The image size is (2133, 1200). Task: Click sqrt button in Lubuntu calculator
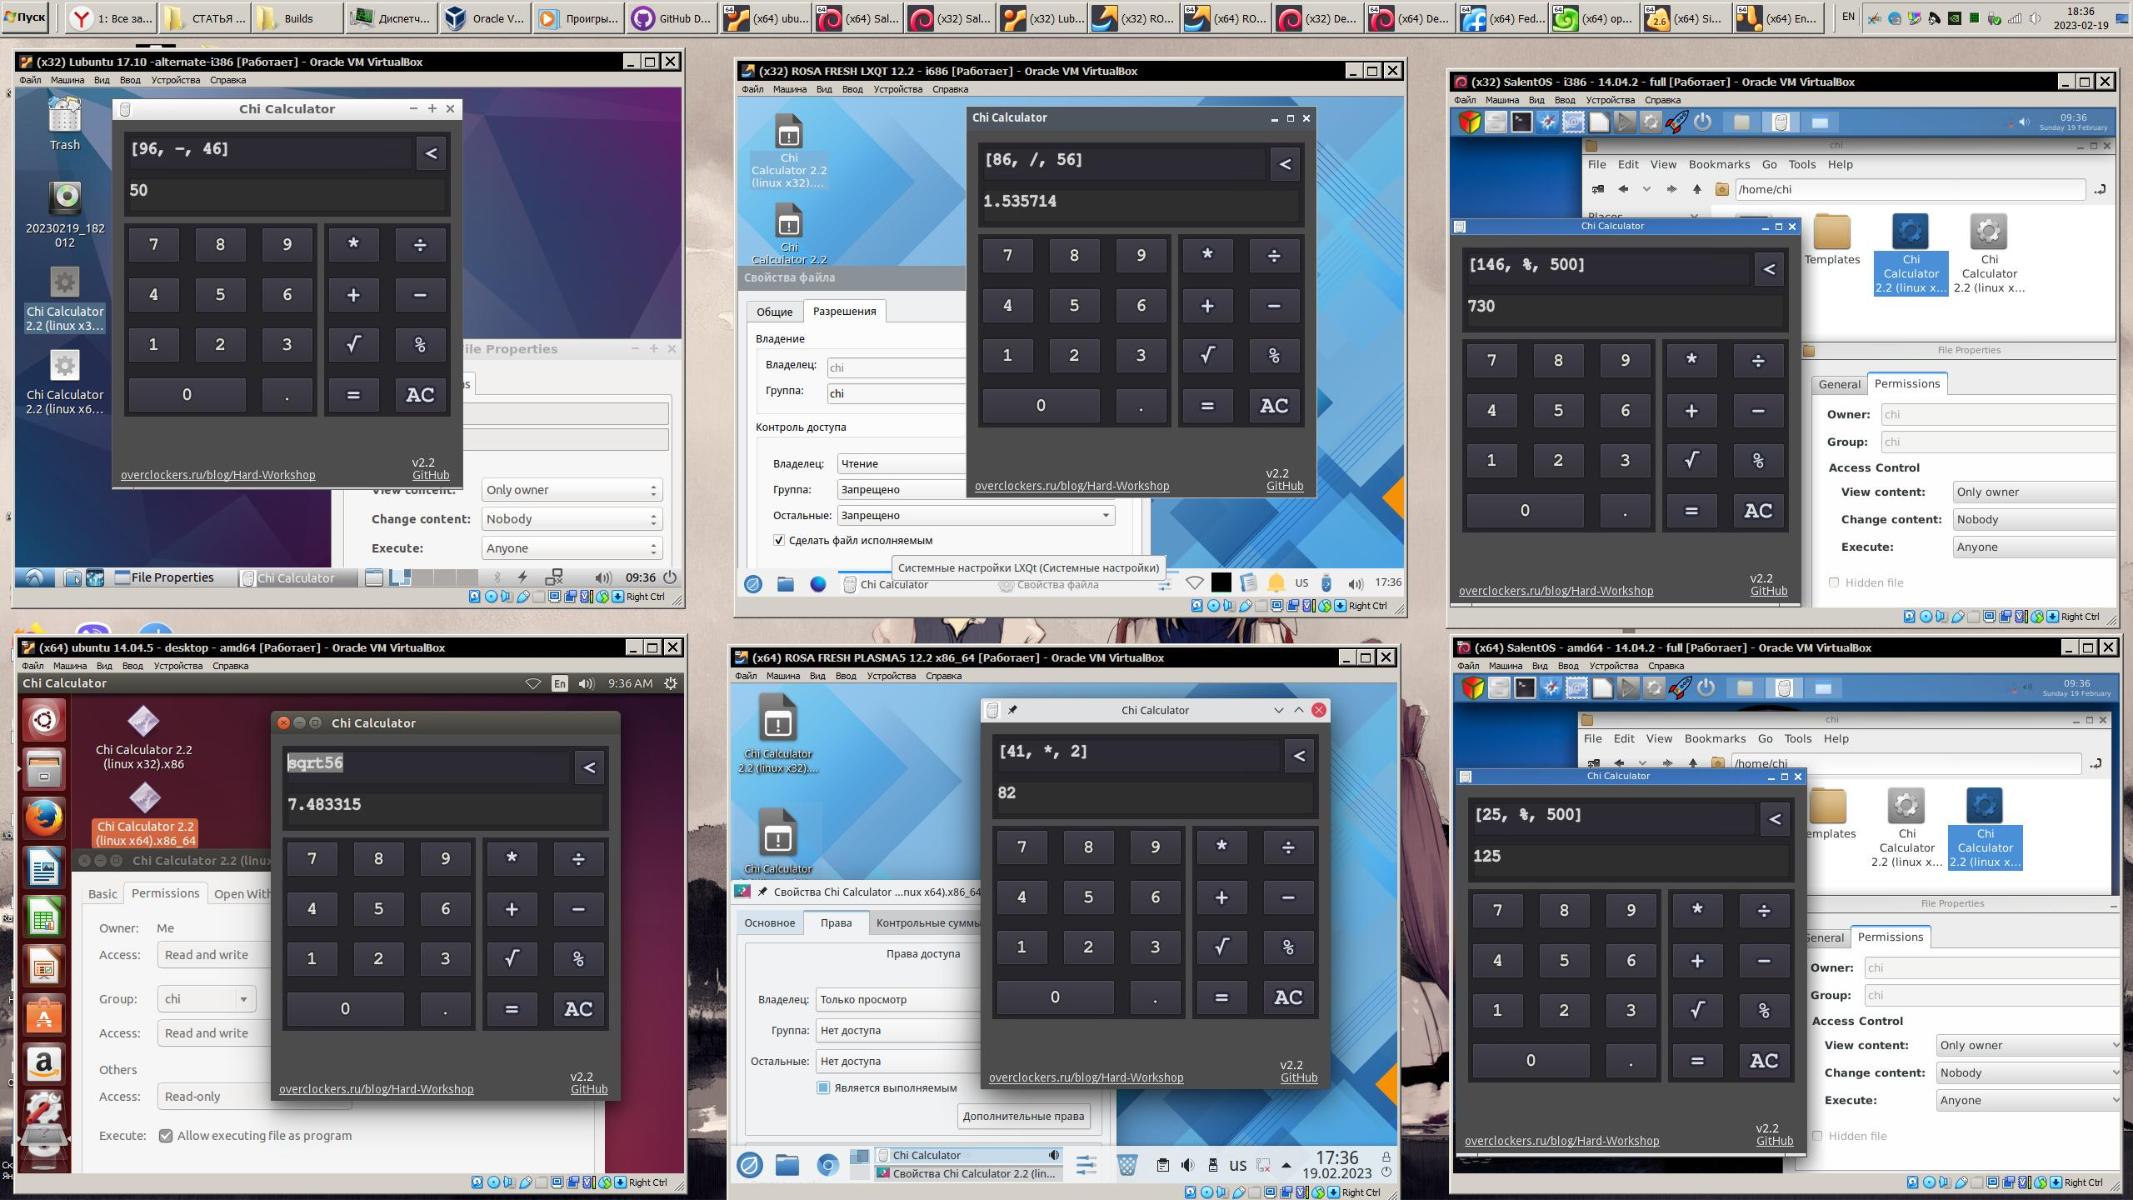tap(353, 345)
